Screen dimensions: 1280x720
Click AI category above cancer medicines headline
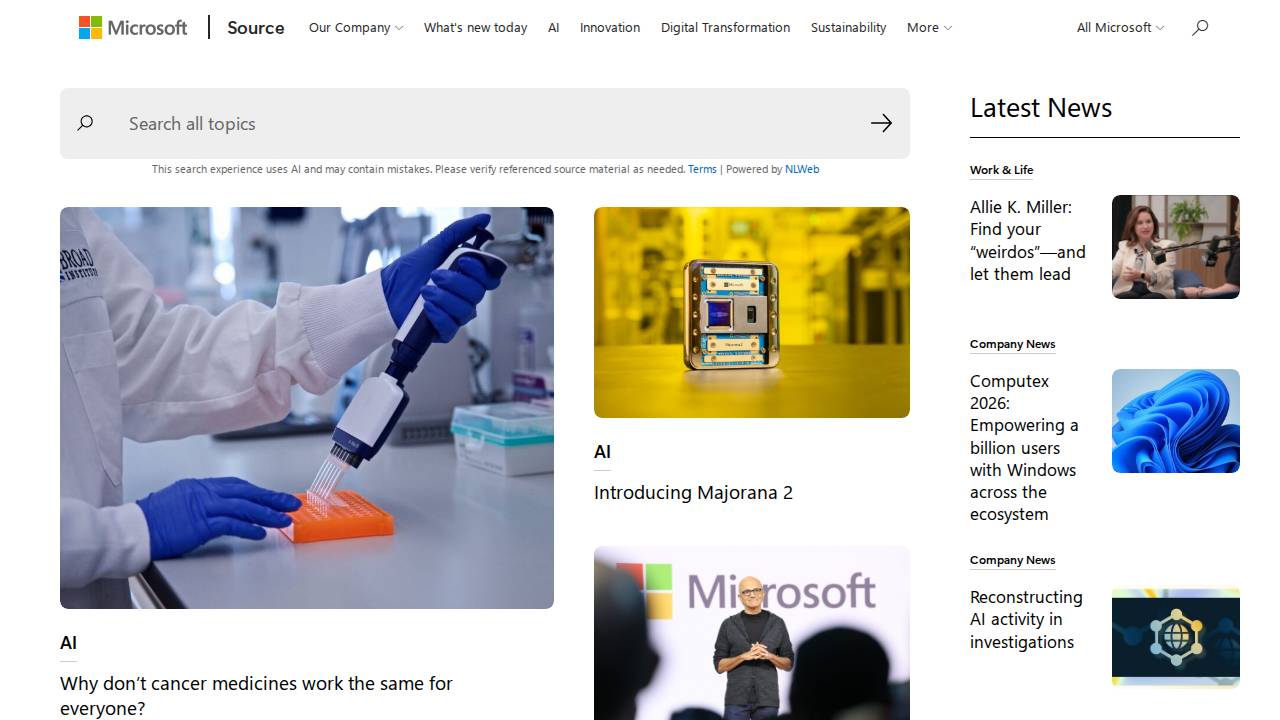(x=68, y=643)
